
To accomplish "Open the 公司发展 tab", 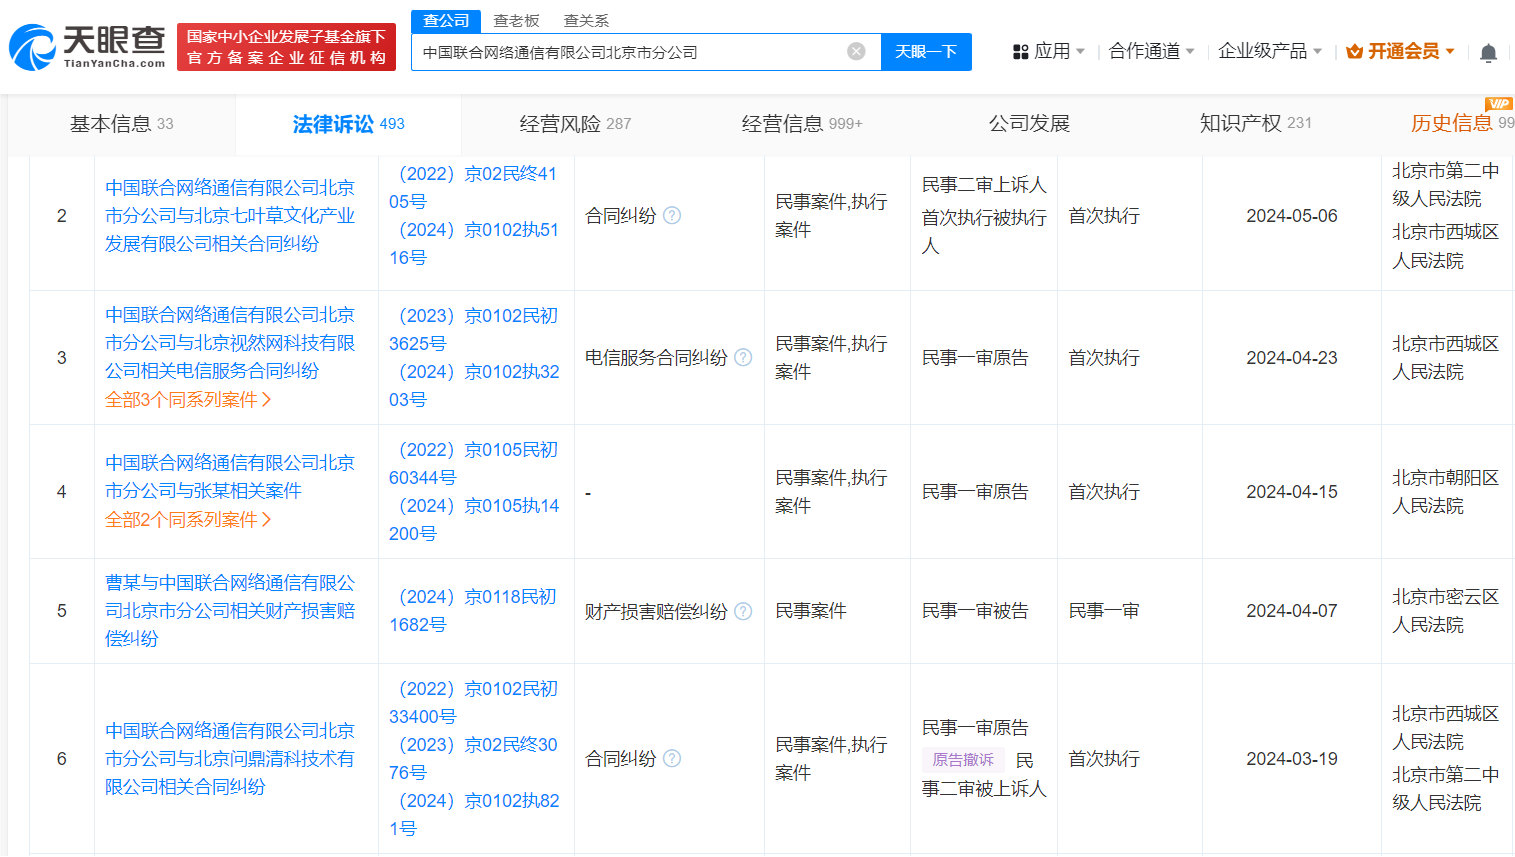I will (1029, 124).
